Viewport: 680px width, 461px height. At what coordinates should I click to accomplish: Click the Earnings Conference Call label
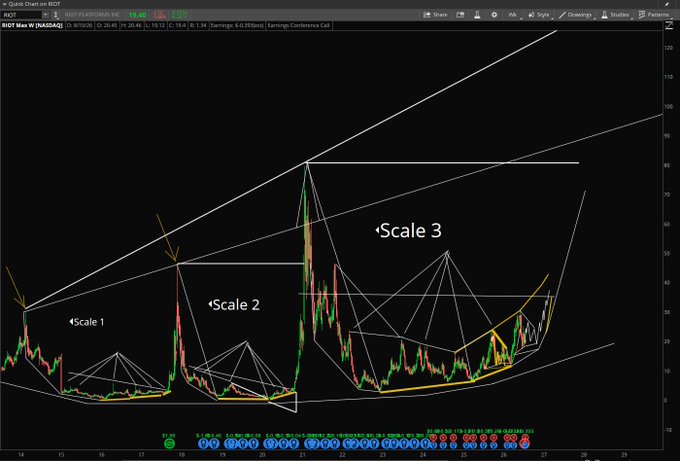coord(299,26)
